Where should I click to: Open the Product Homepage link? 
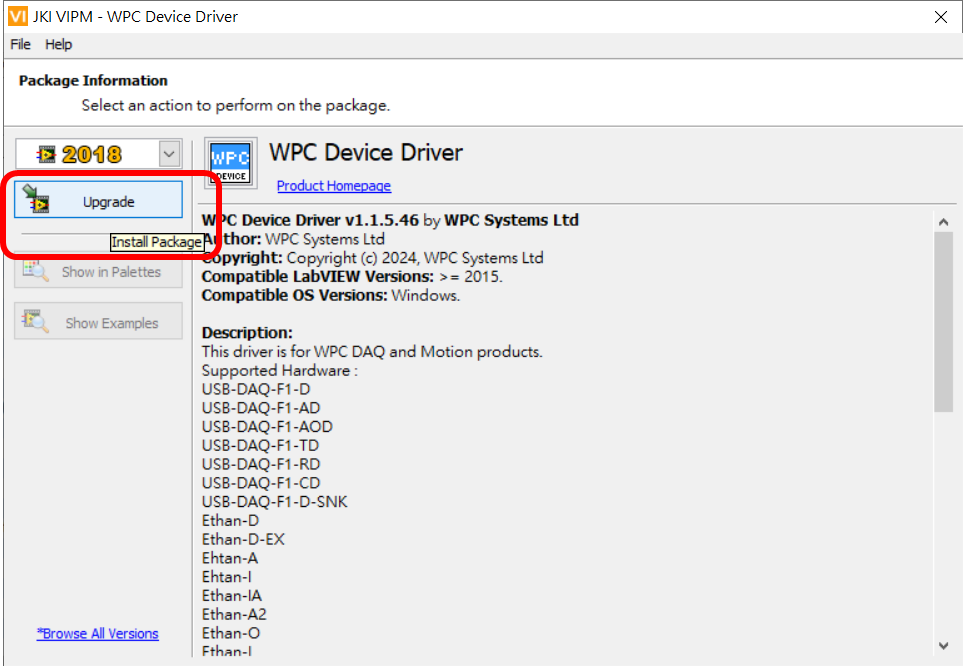click(x=333, y=186)
